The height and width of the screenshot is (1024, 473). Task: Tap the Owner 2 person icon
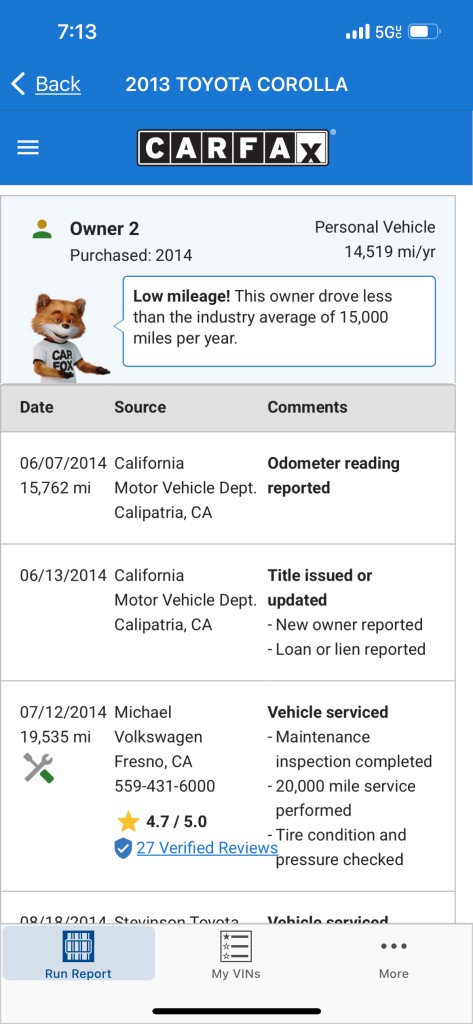tap(42, 229)
